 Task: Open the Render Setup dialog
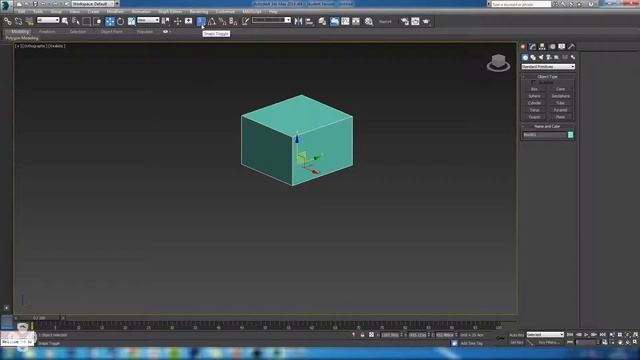point(404,21)
